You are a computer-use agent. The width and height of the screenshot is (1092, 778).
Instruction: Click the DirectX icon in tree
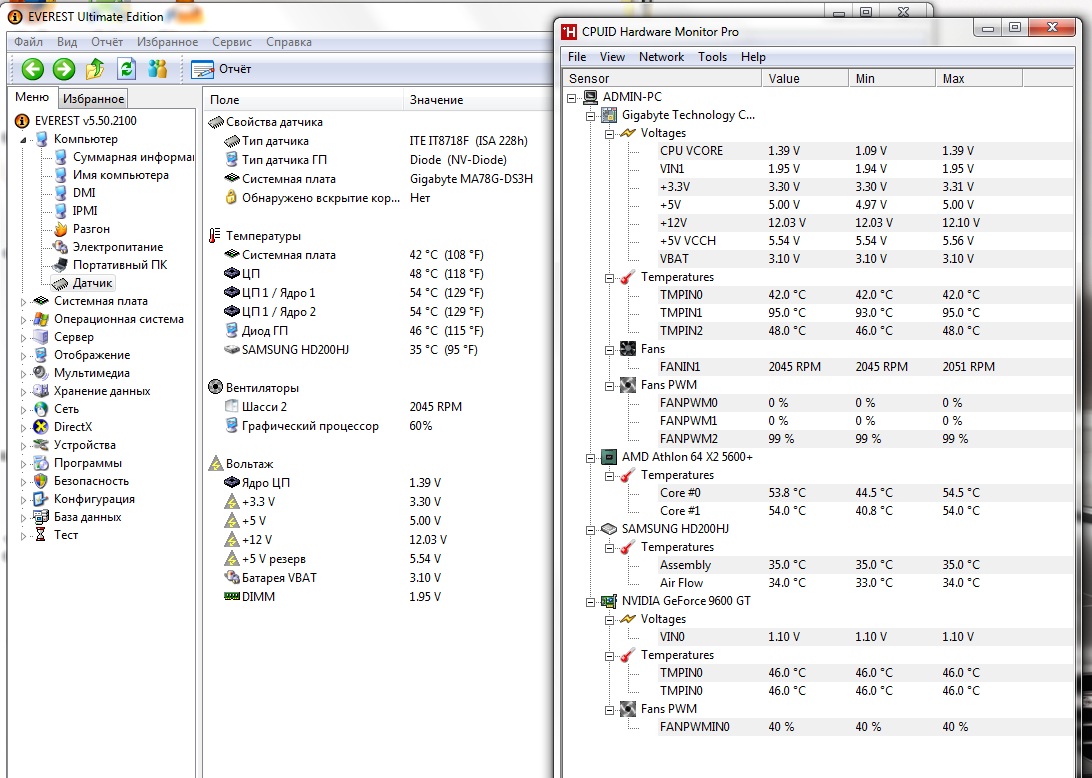tap(41, 427)
